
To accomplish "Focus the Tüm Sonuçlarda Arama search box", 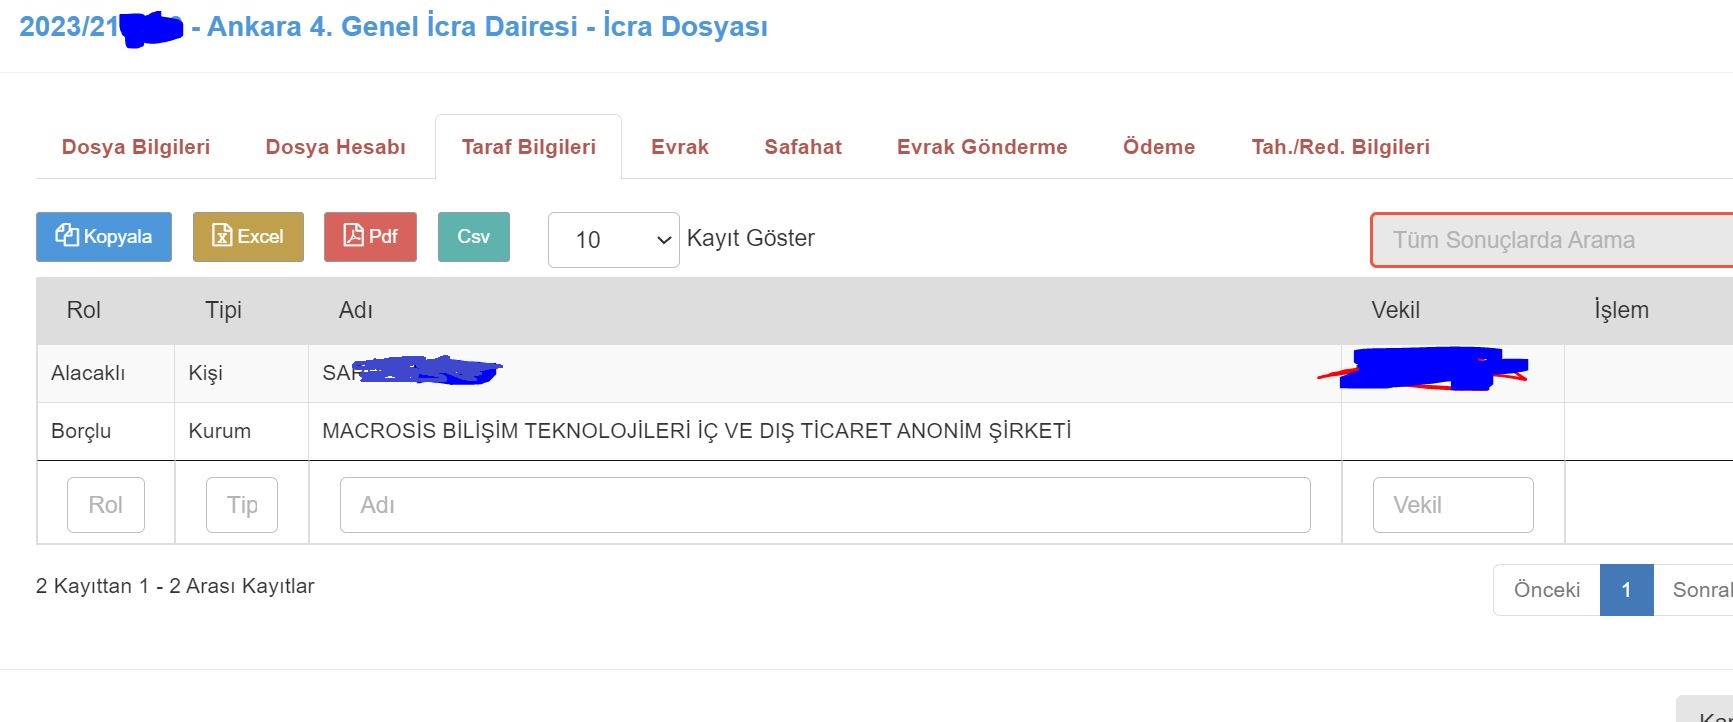I will 1550,240.
